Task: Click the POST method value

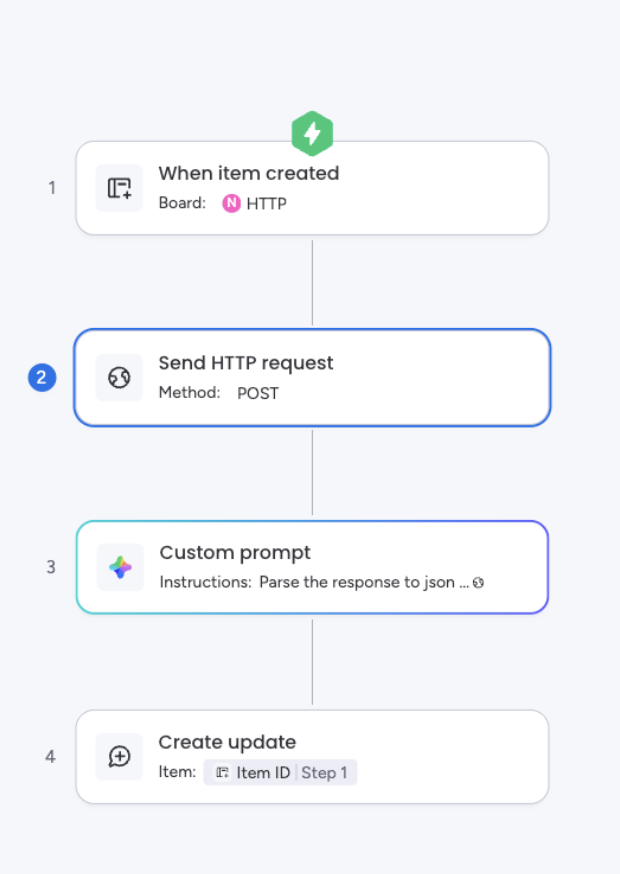Action: (258, 393)
